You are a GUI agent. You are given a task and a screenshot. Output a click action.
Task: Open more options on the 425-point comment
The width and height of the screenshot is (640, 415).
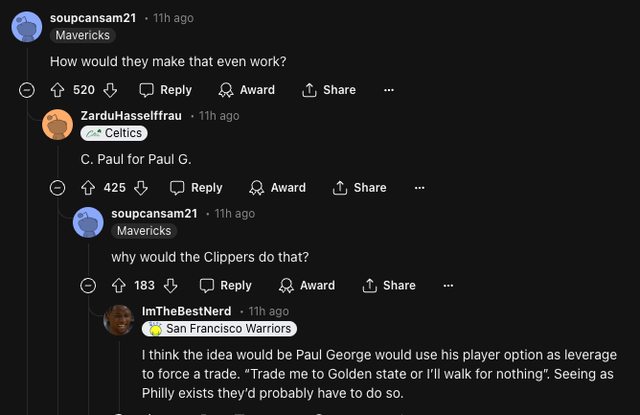[420, 188]
